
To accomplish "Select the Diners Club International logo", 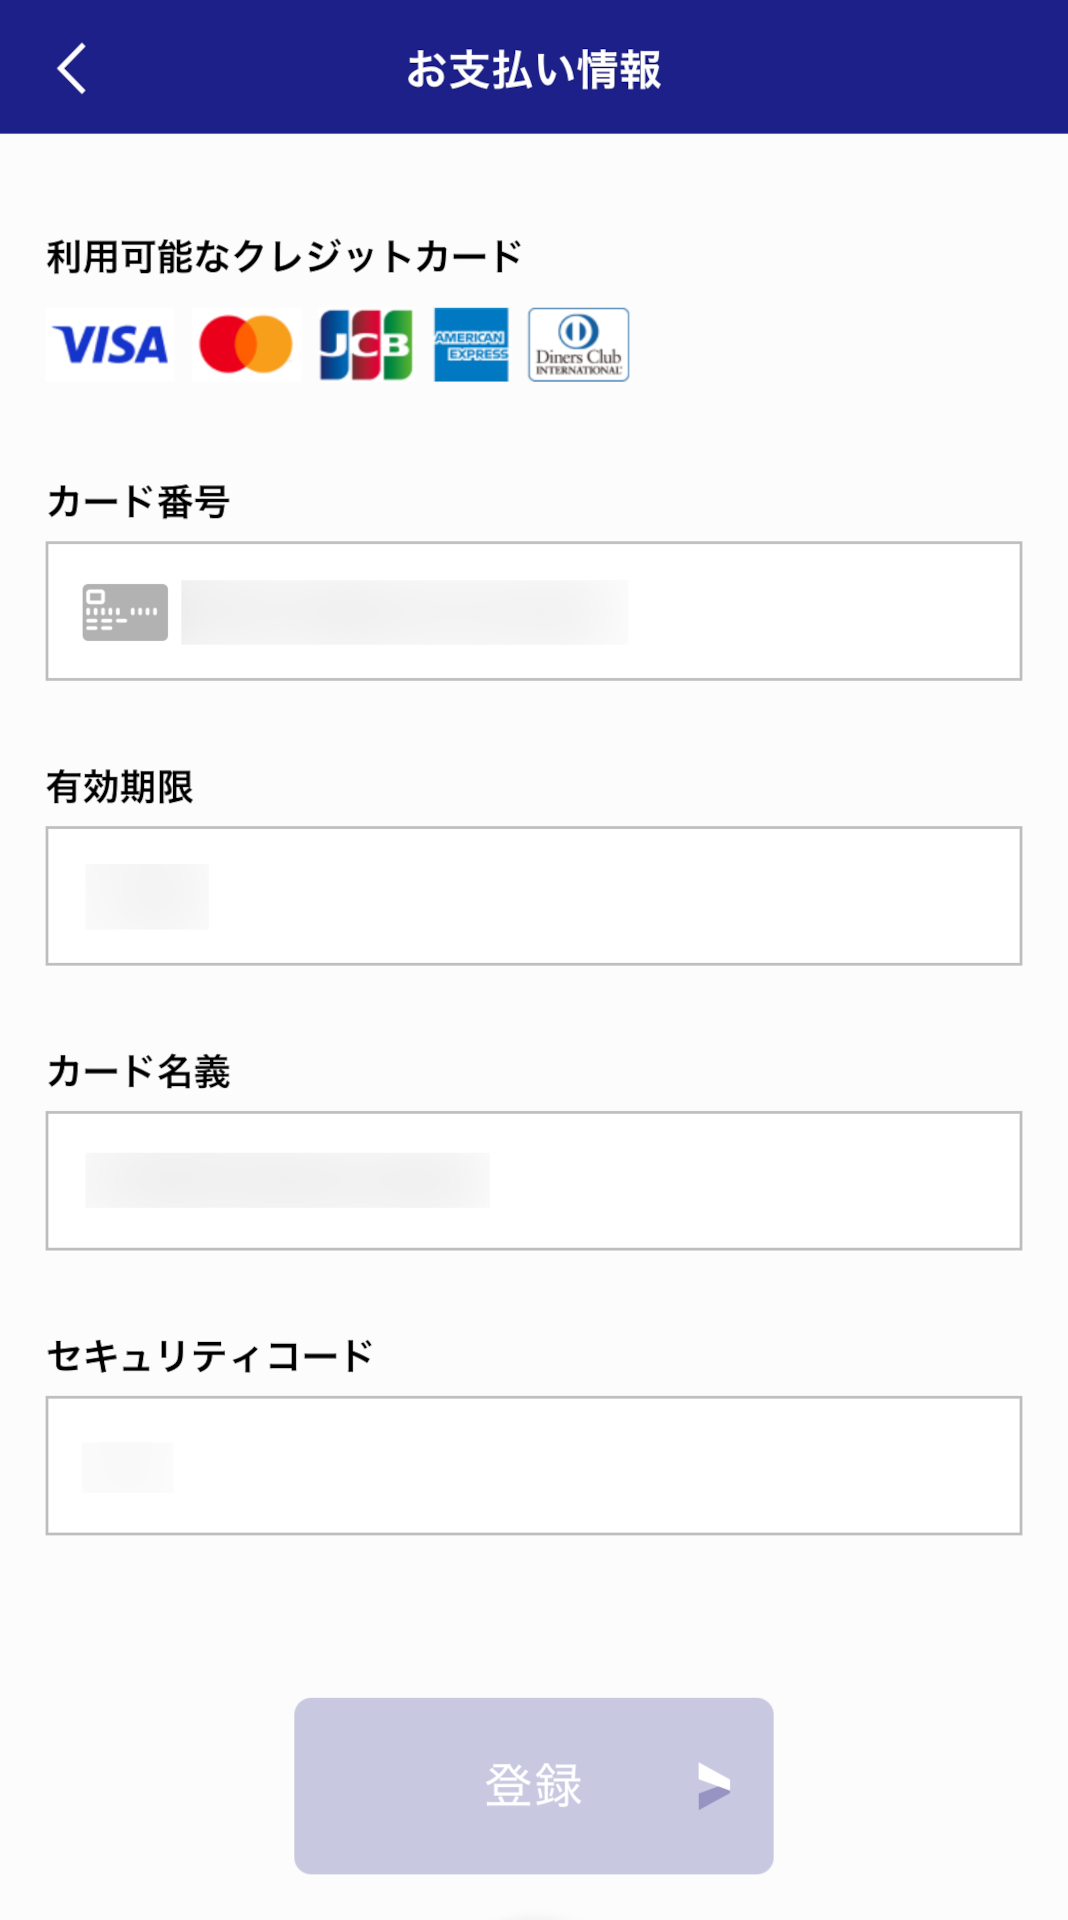I will (x=578, y=345).
